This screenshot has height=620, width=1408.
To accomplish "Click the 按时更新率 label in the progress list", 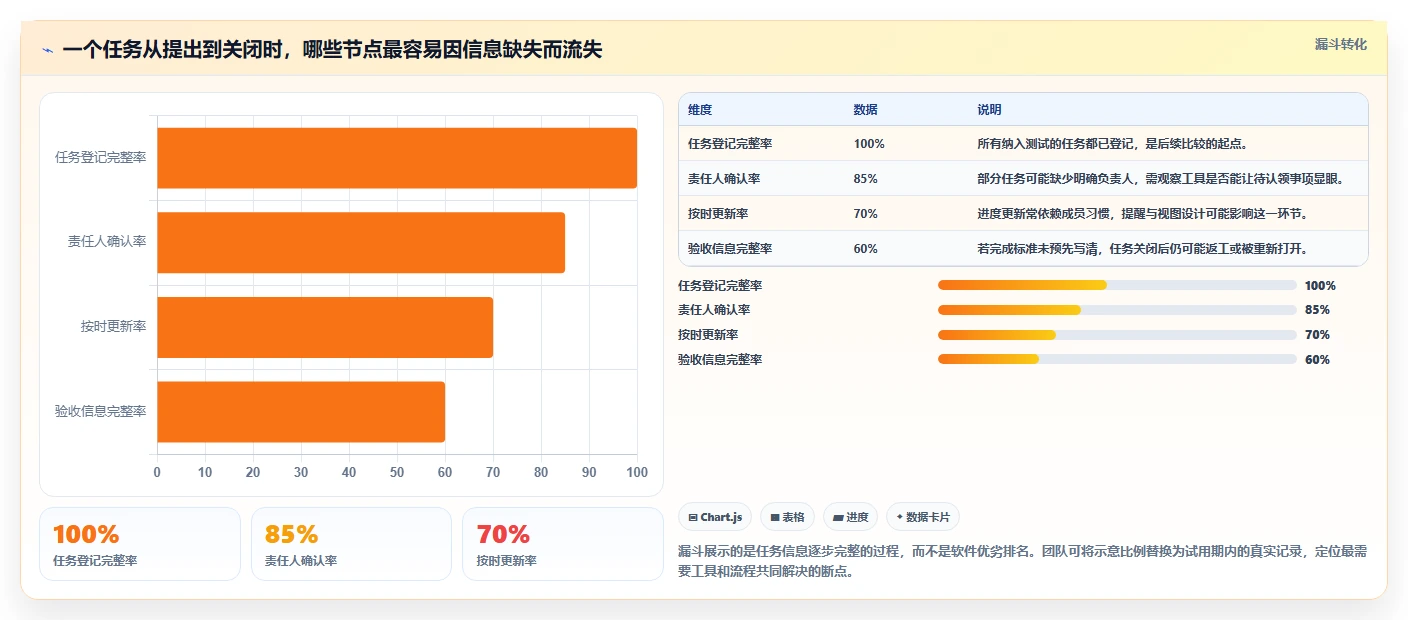I will click(708, 335).
